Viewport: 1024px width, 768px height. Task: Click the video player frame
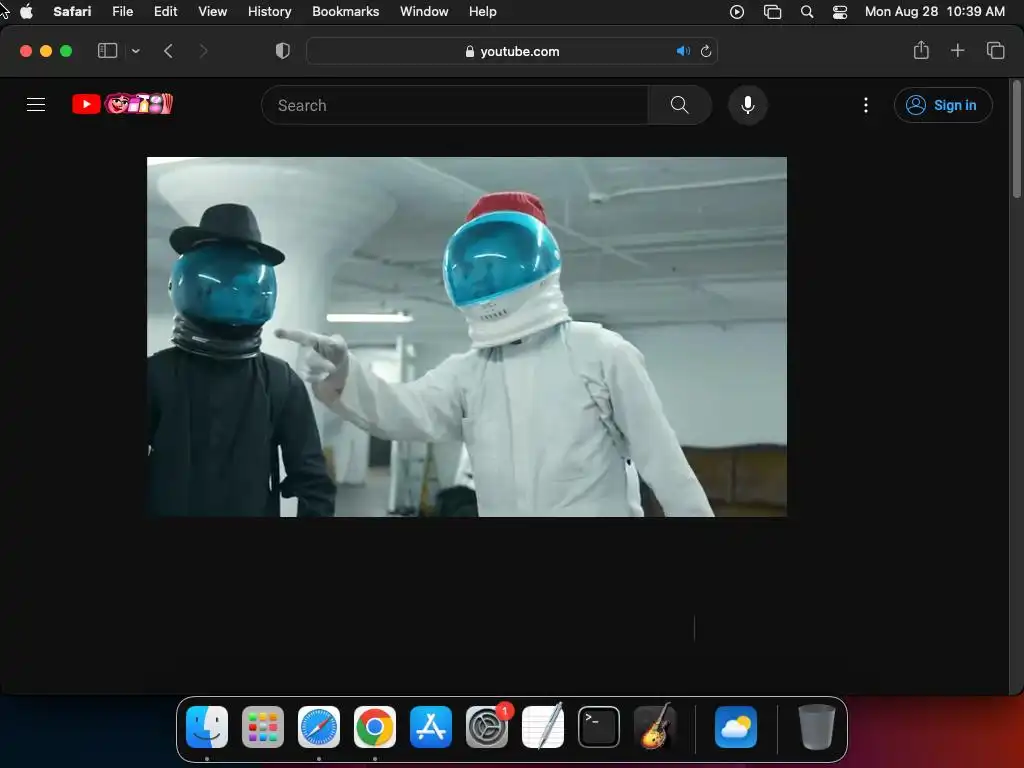pos(467,337)
